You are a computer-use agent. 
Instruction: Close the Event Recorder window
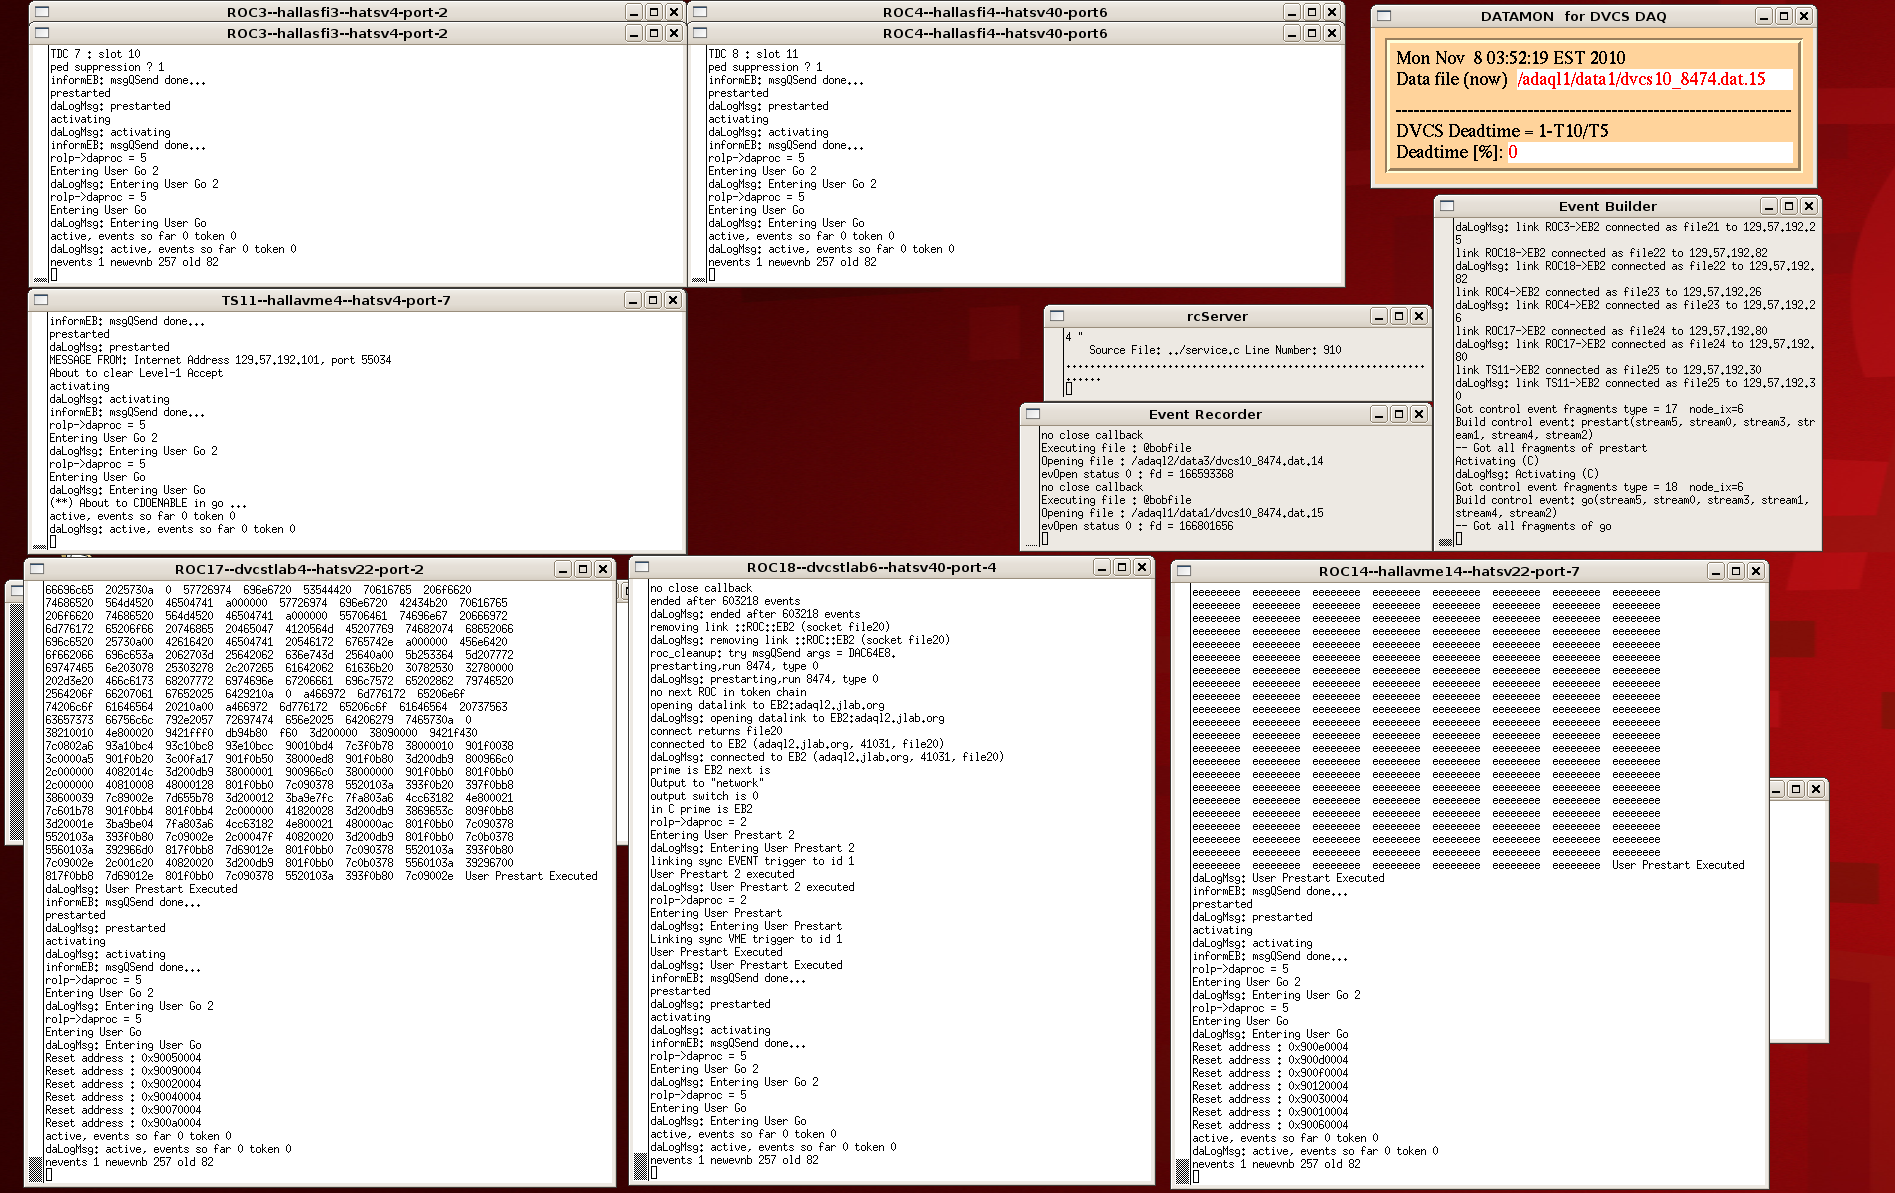pos(1419,414)
